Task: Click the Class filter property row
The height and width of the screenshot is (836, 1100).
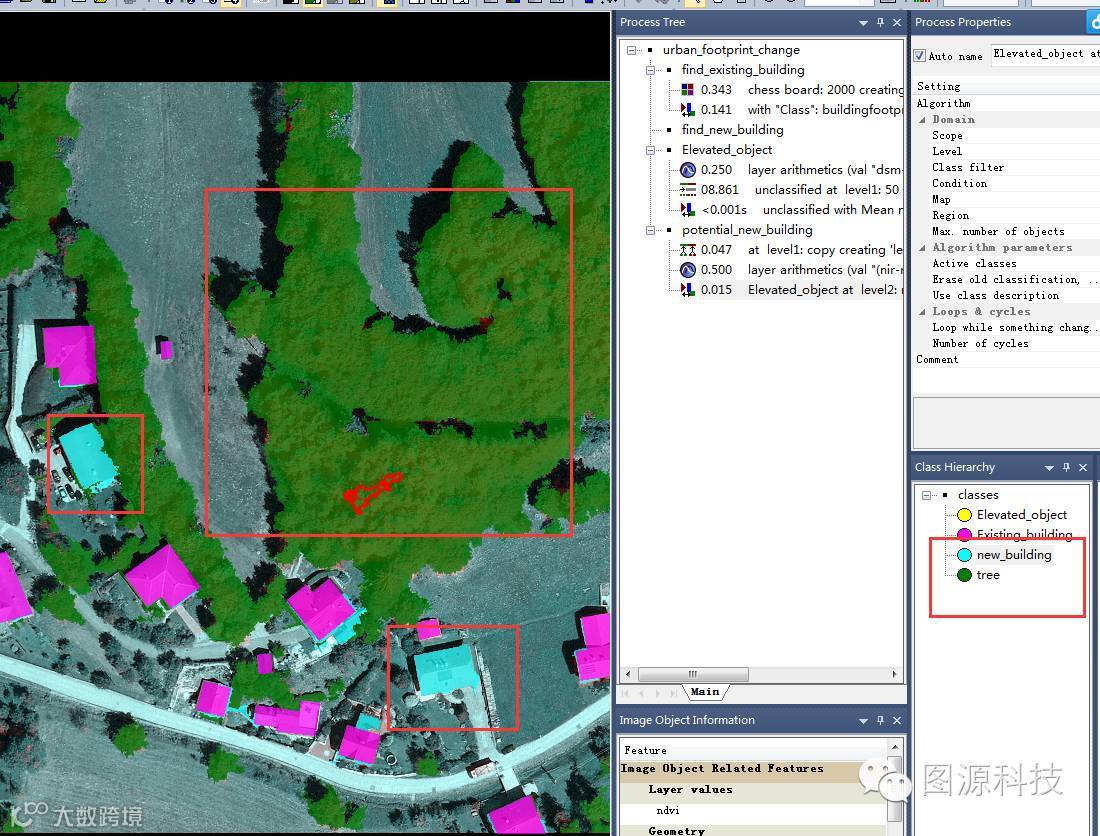Action: click(1006, 168)
